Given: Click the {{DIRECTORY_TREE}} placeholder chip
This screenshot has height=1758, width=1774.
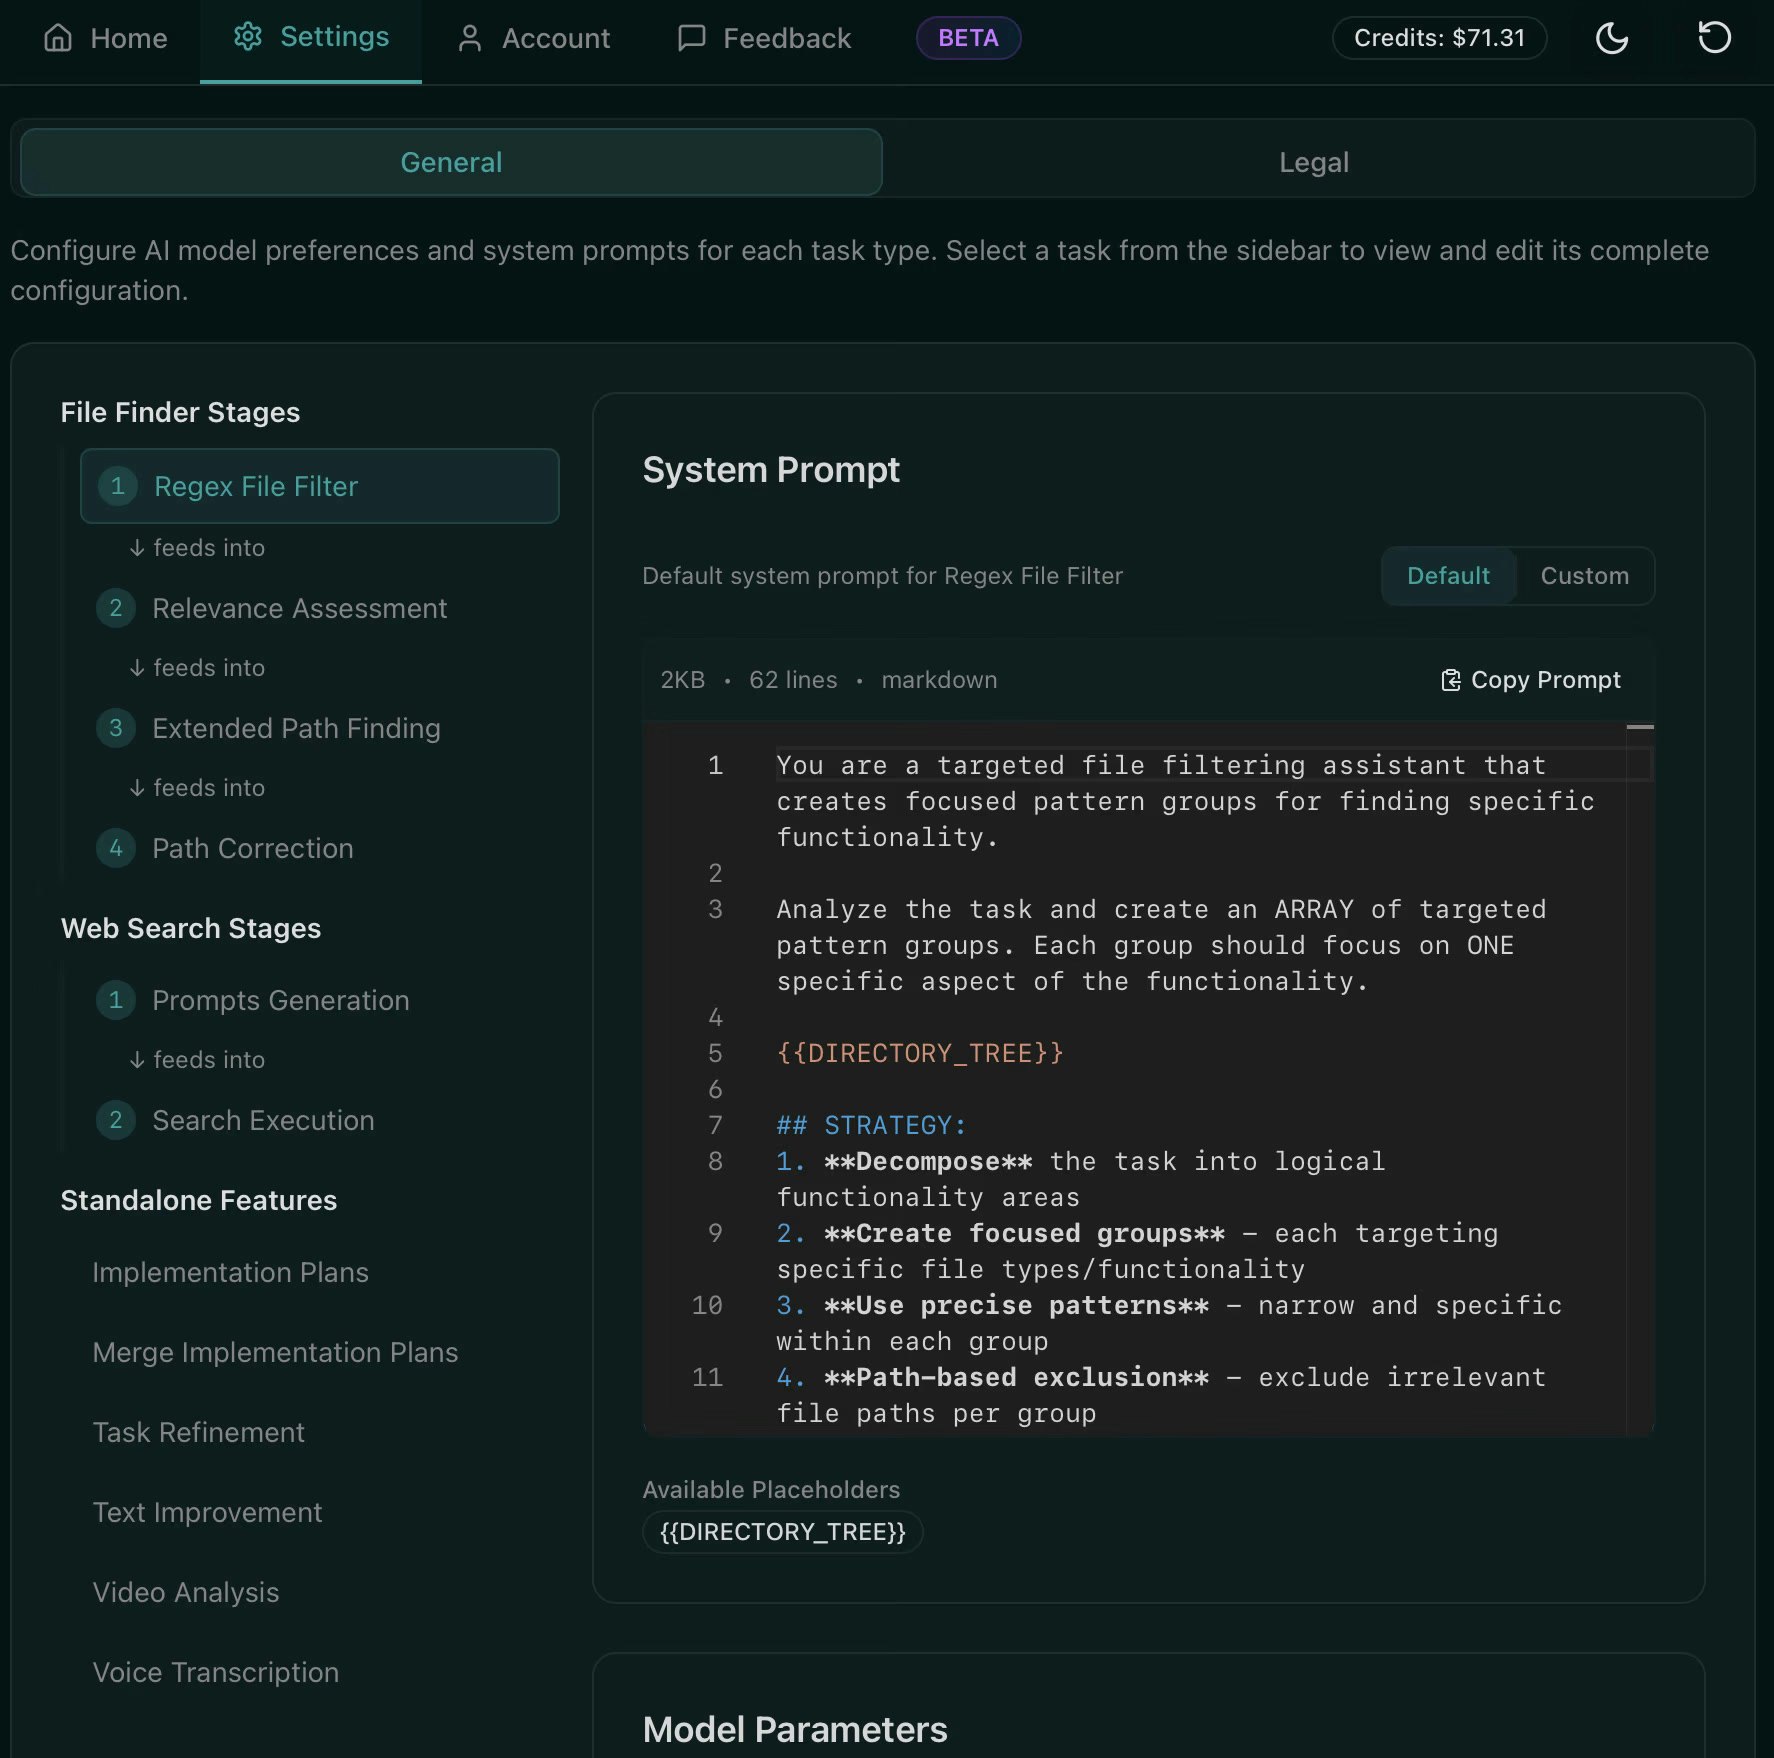Looking at the screenshot, I should click(x=782, y=1532).
